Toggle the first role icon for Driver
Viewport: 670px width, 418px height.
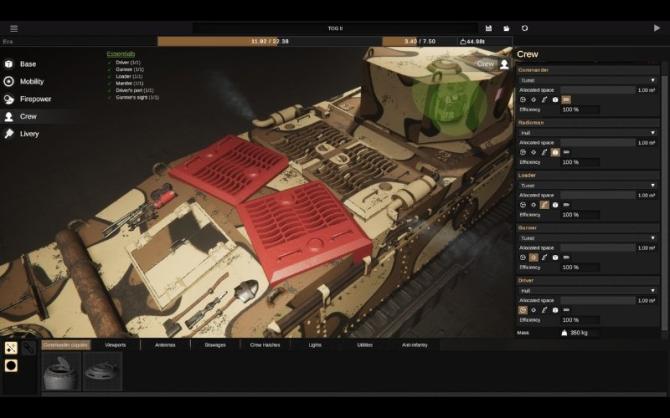[x=523, y=310]
